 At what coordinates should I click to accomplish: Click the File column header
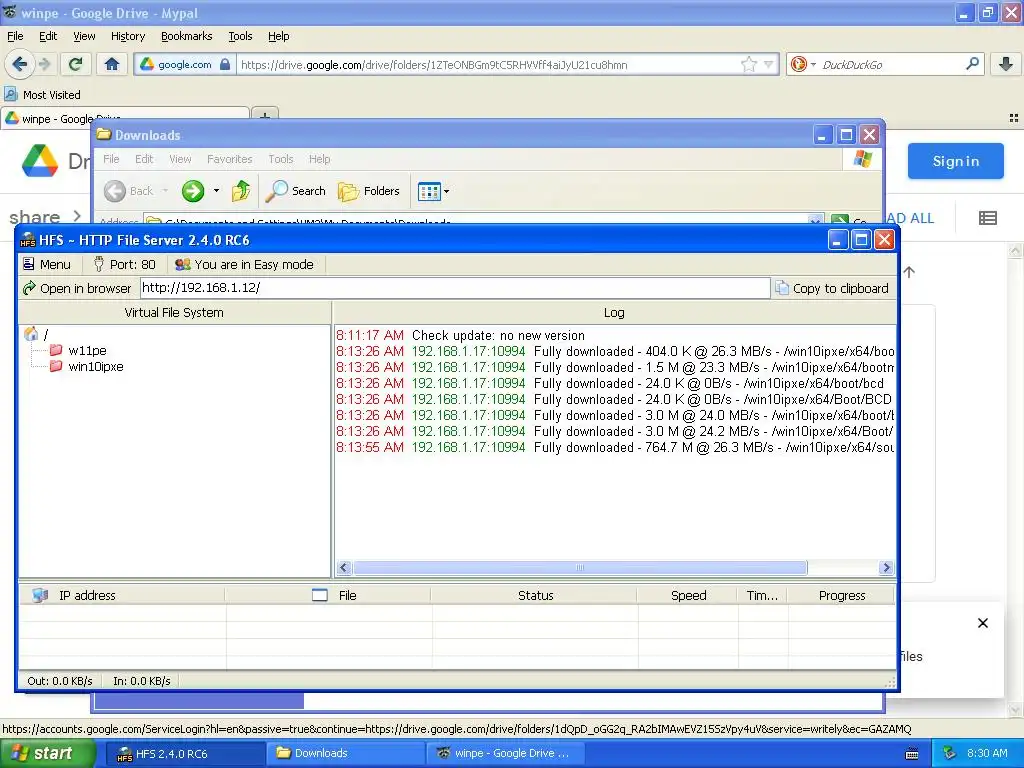(x=328, y=595)
